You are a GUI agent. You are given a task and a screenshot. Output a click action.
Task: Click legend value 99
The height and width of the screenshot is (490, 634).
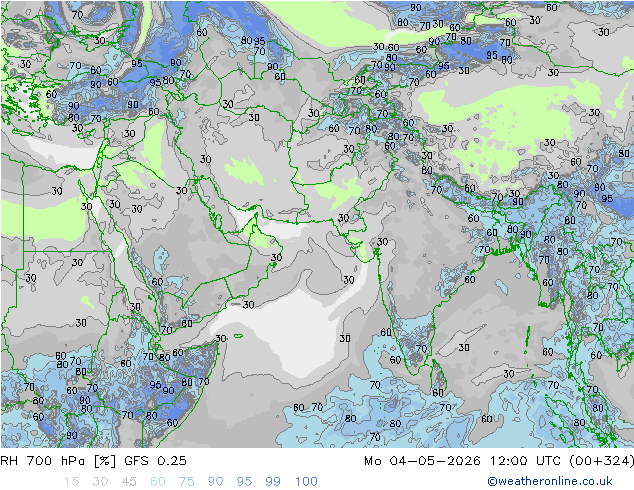[x=273, y=482]
